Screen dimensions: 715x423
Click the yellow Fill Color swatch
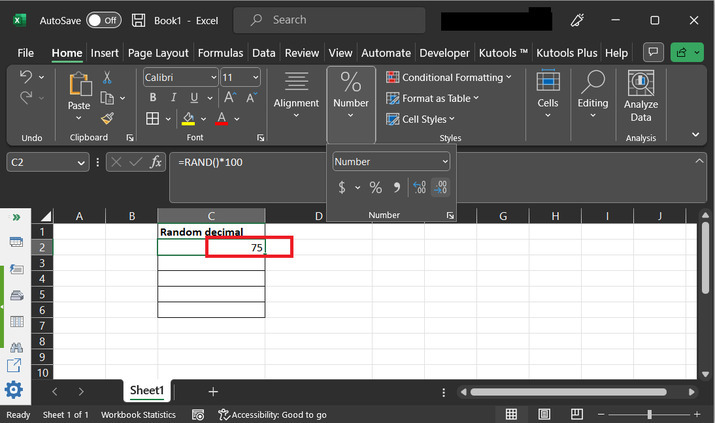(x=188, y=118)
